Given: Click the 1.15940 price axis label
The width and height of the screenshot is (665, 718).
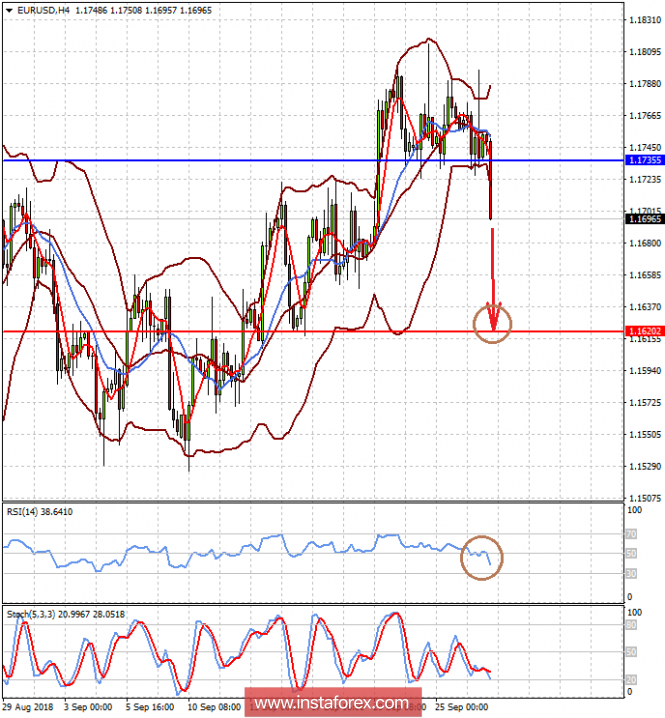Looking at the screenshot, I should pyautogui.click(x=643, y=370).
